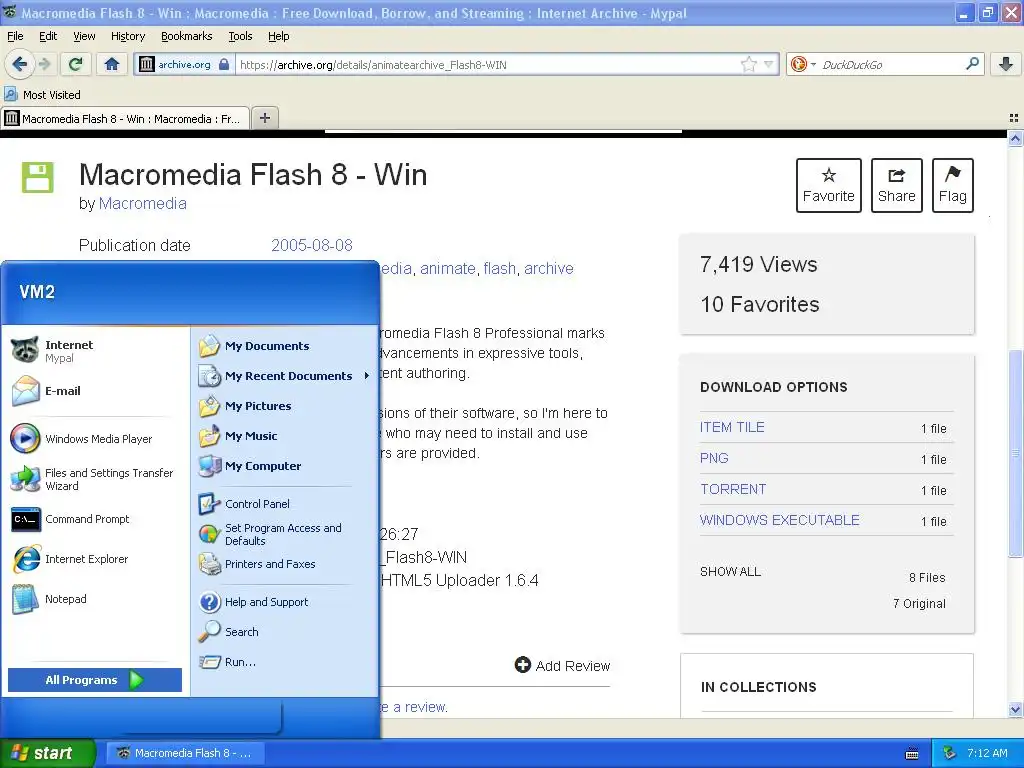Open the URL history dropdown arrow

[769, 64]
